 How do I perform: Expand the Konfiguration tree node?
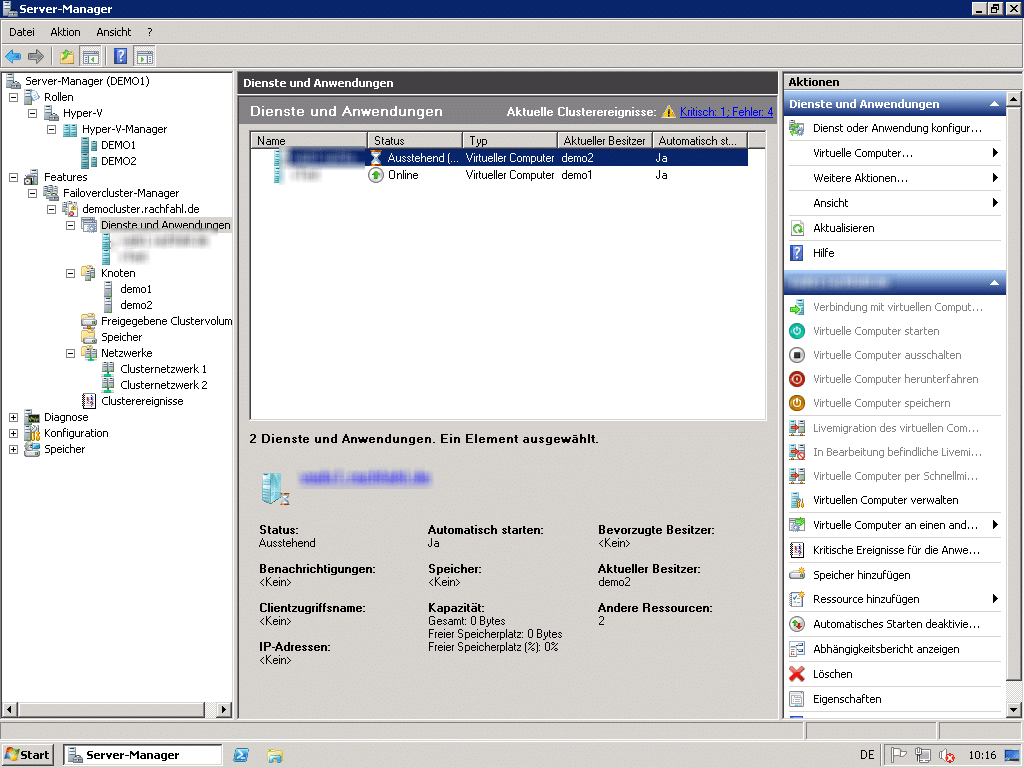[13, 433]
